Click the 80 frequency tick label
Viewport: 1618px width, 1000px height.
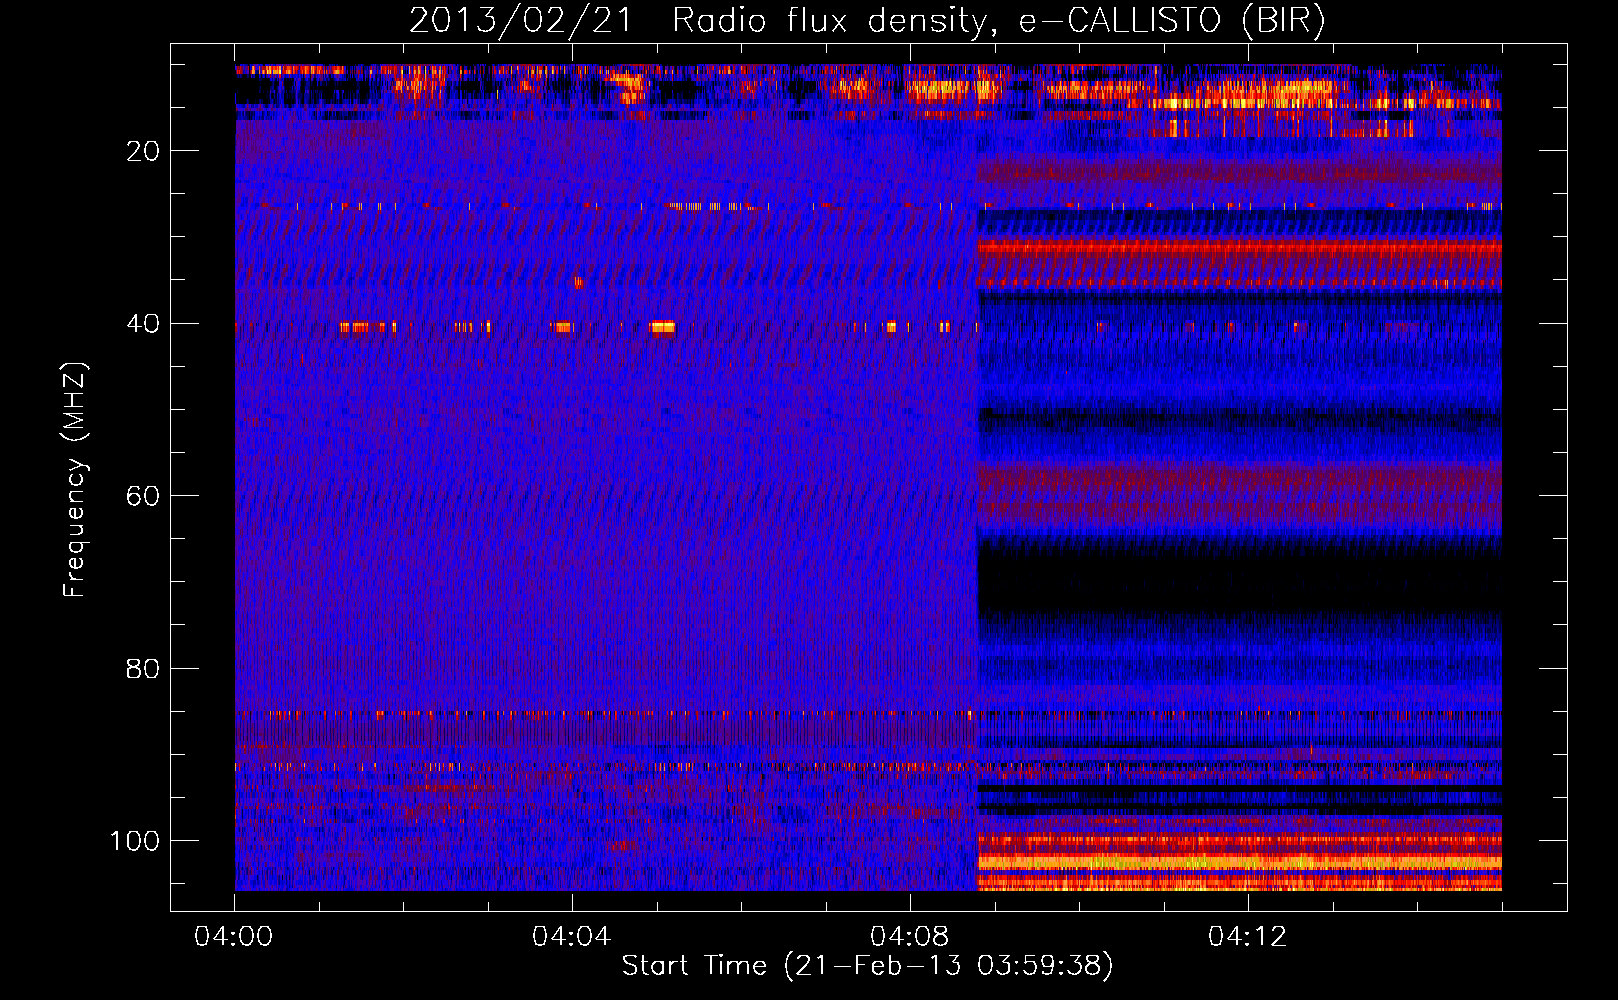point(143,668)
